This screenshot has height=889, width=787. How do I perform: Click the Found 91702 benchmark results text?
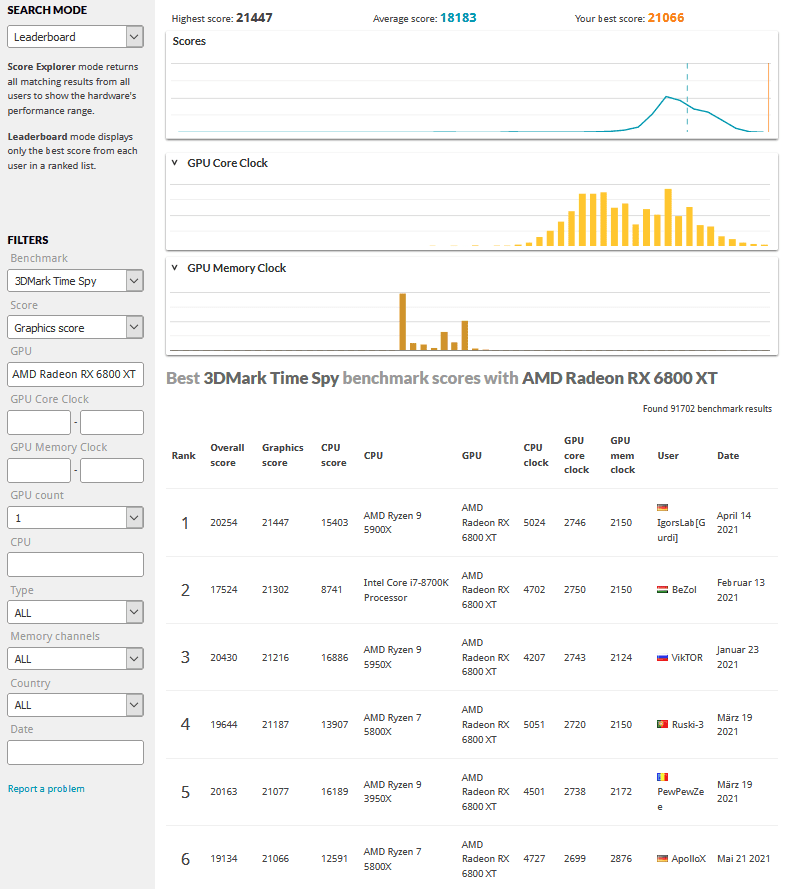[x=707, y=408]
